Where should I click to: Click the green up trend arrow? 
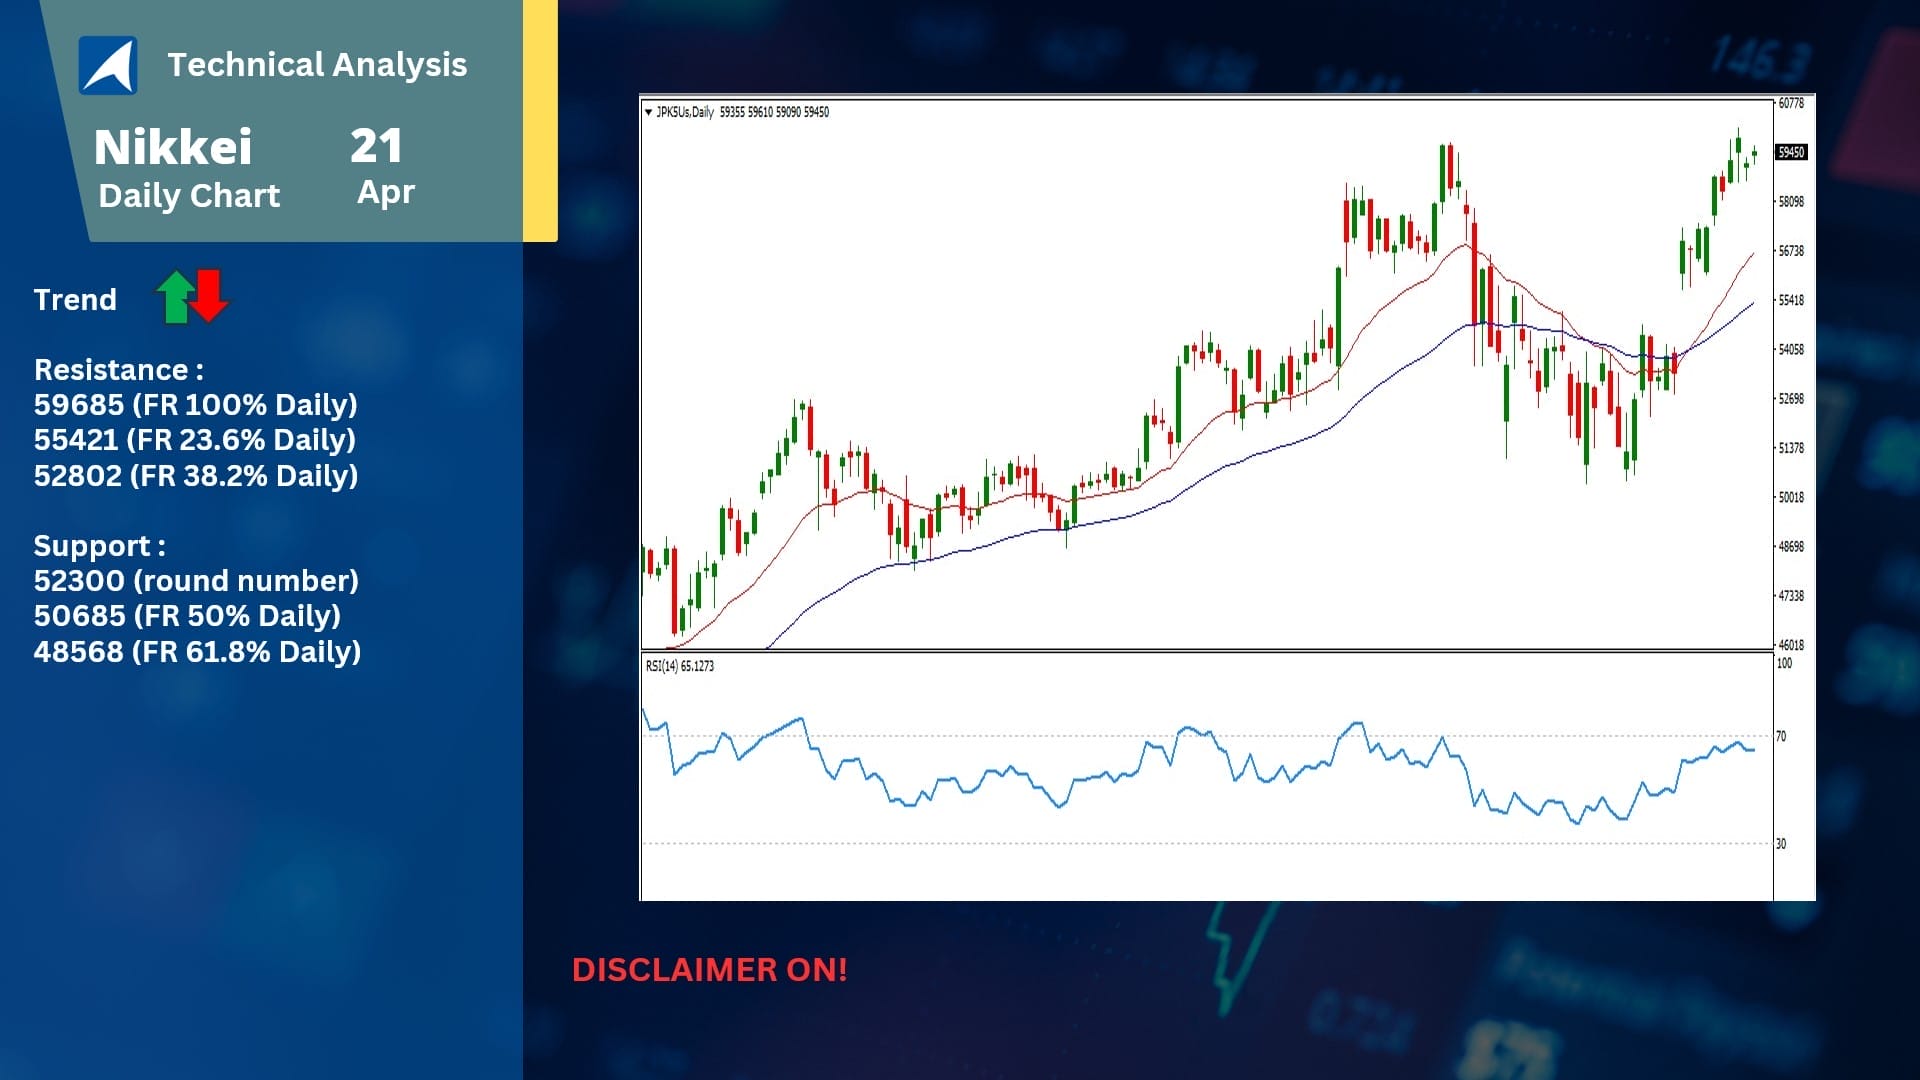point(175,297)
